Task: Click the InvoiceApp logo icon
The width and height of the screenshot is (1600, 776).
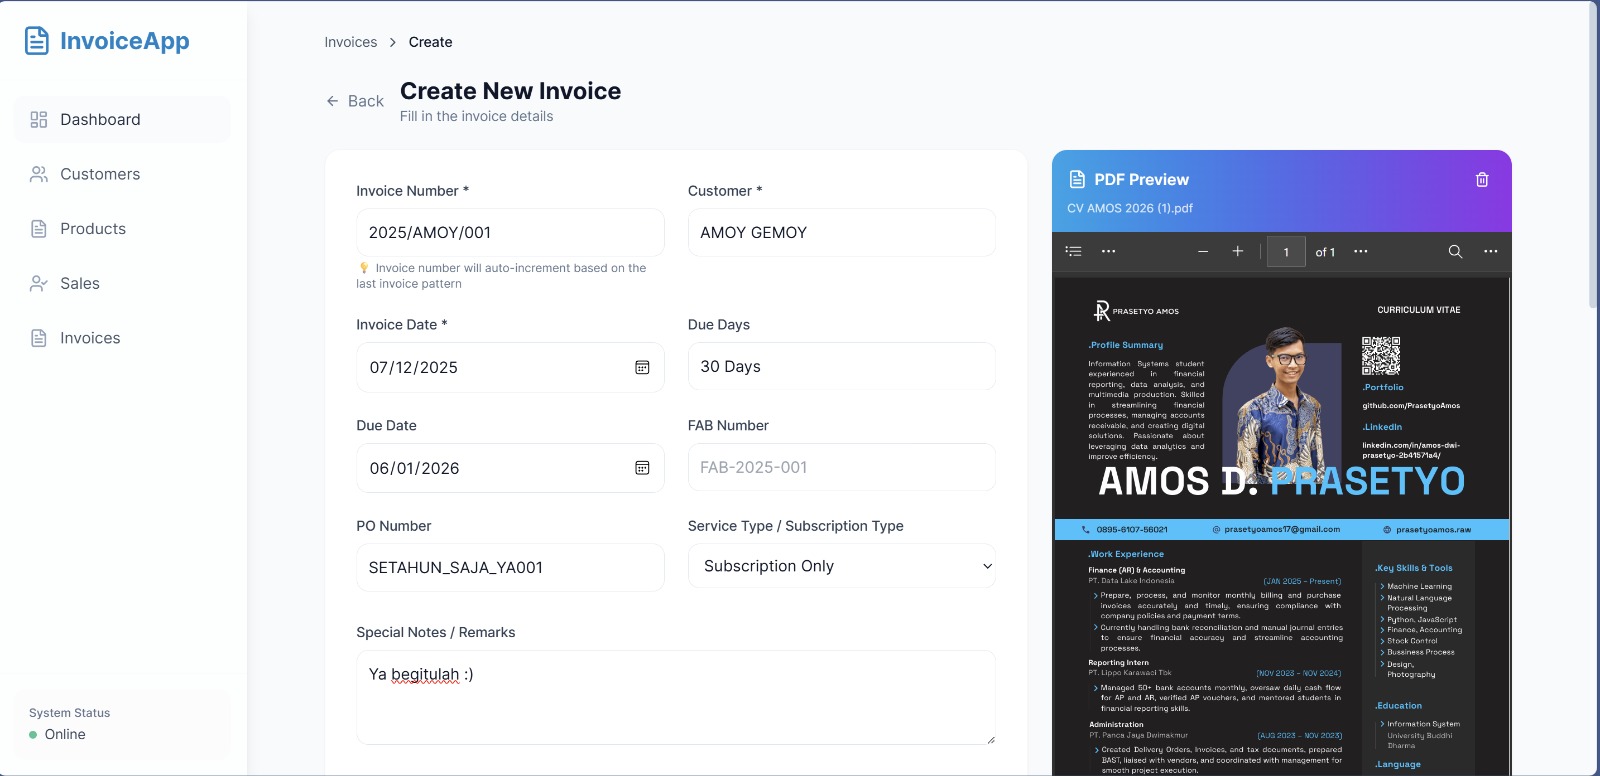Action: click(x=37, y=41)
